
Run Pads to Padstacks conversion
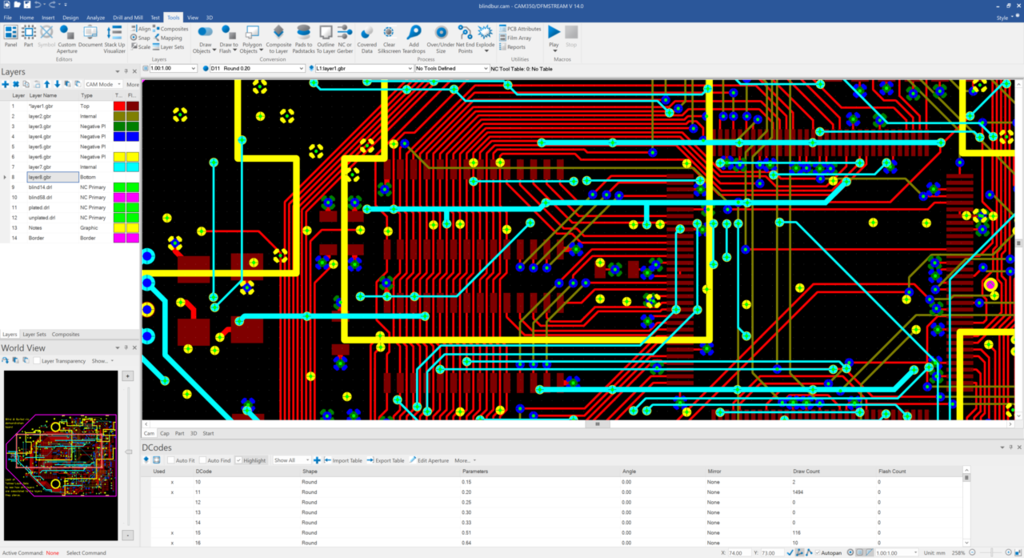[303, 39]
